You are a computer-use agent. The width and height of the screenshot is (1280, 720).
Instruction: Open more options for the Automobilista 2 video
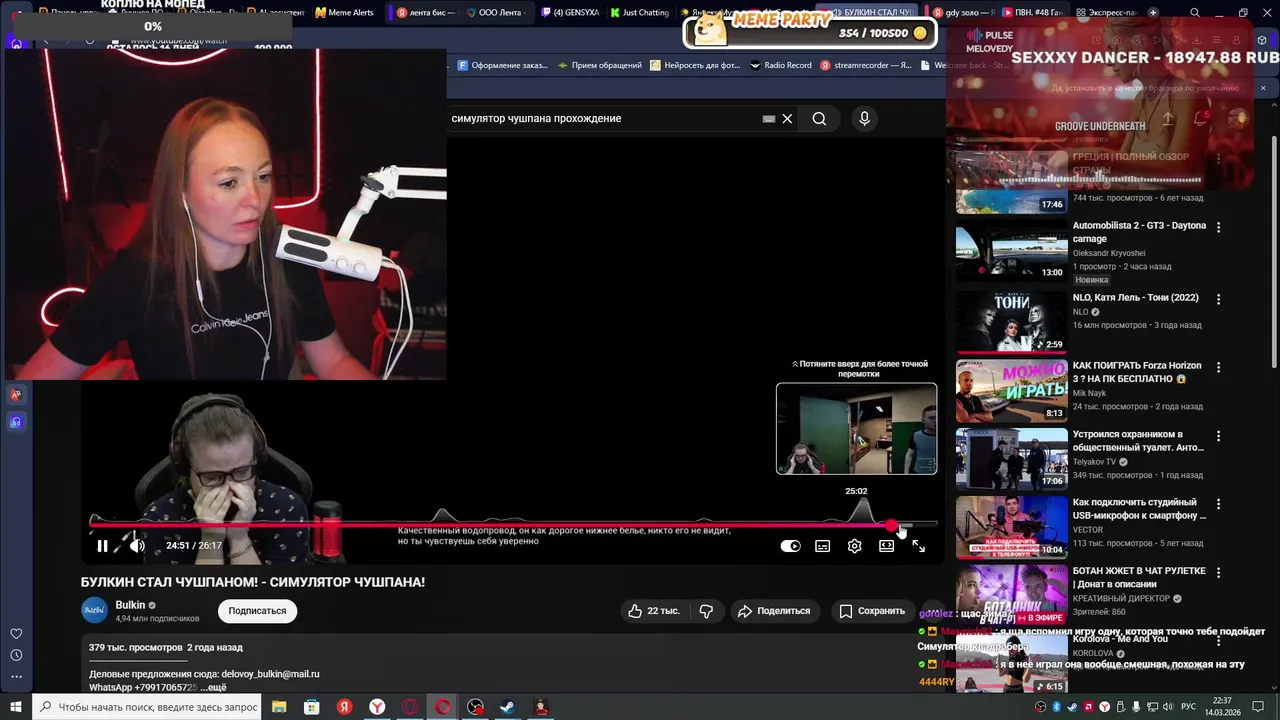pos(1218,228)
